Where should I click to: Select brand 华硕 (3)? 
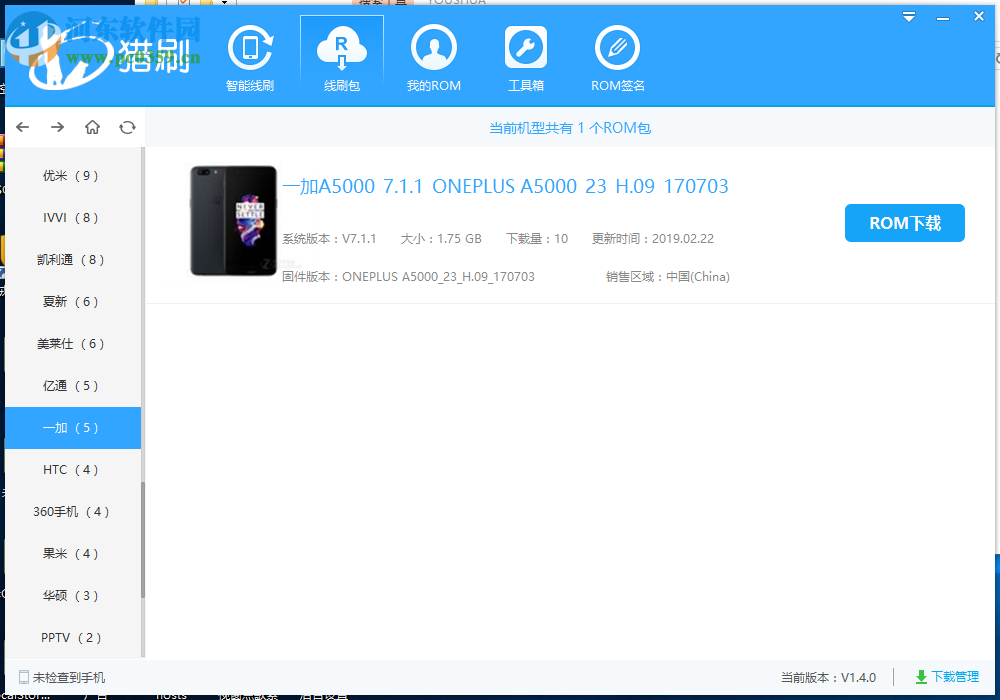pos(73,596)
